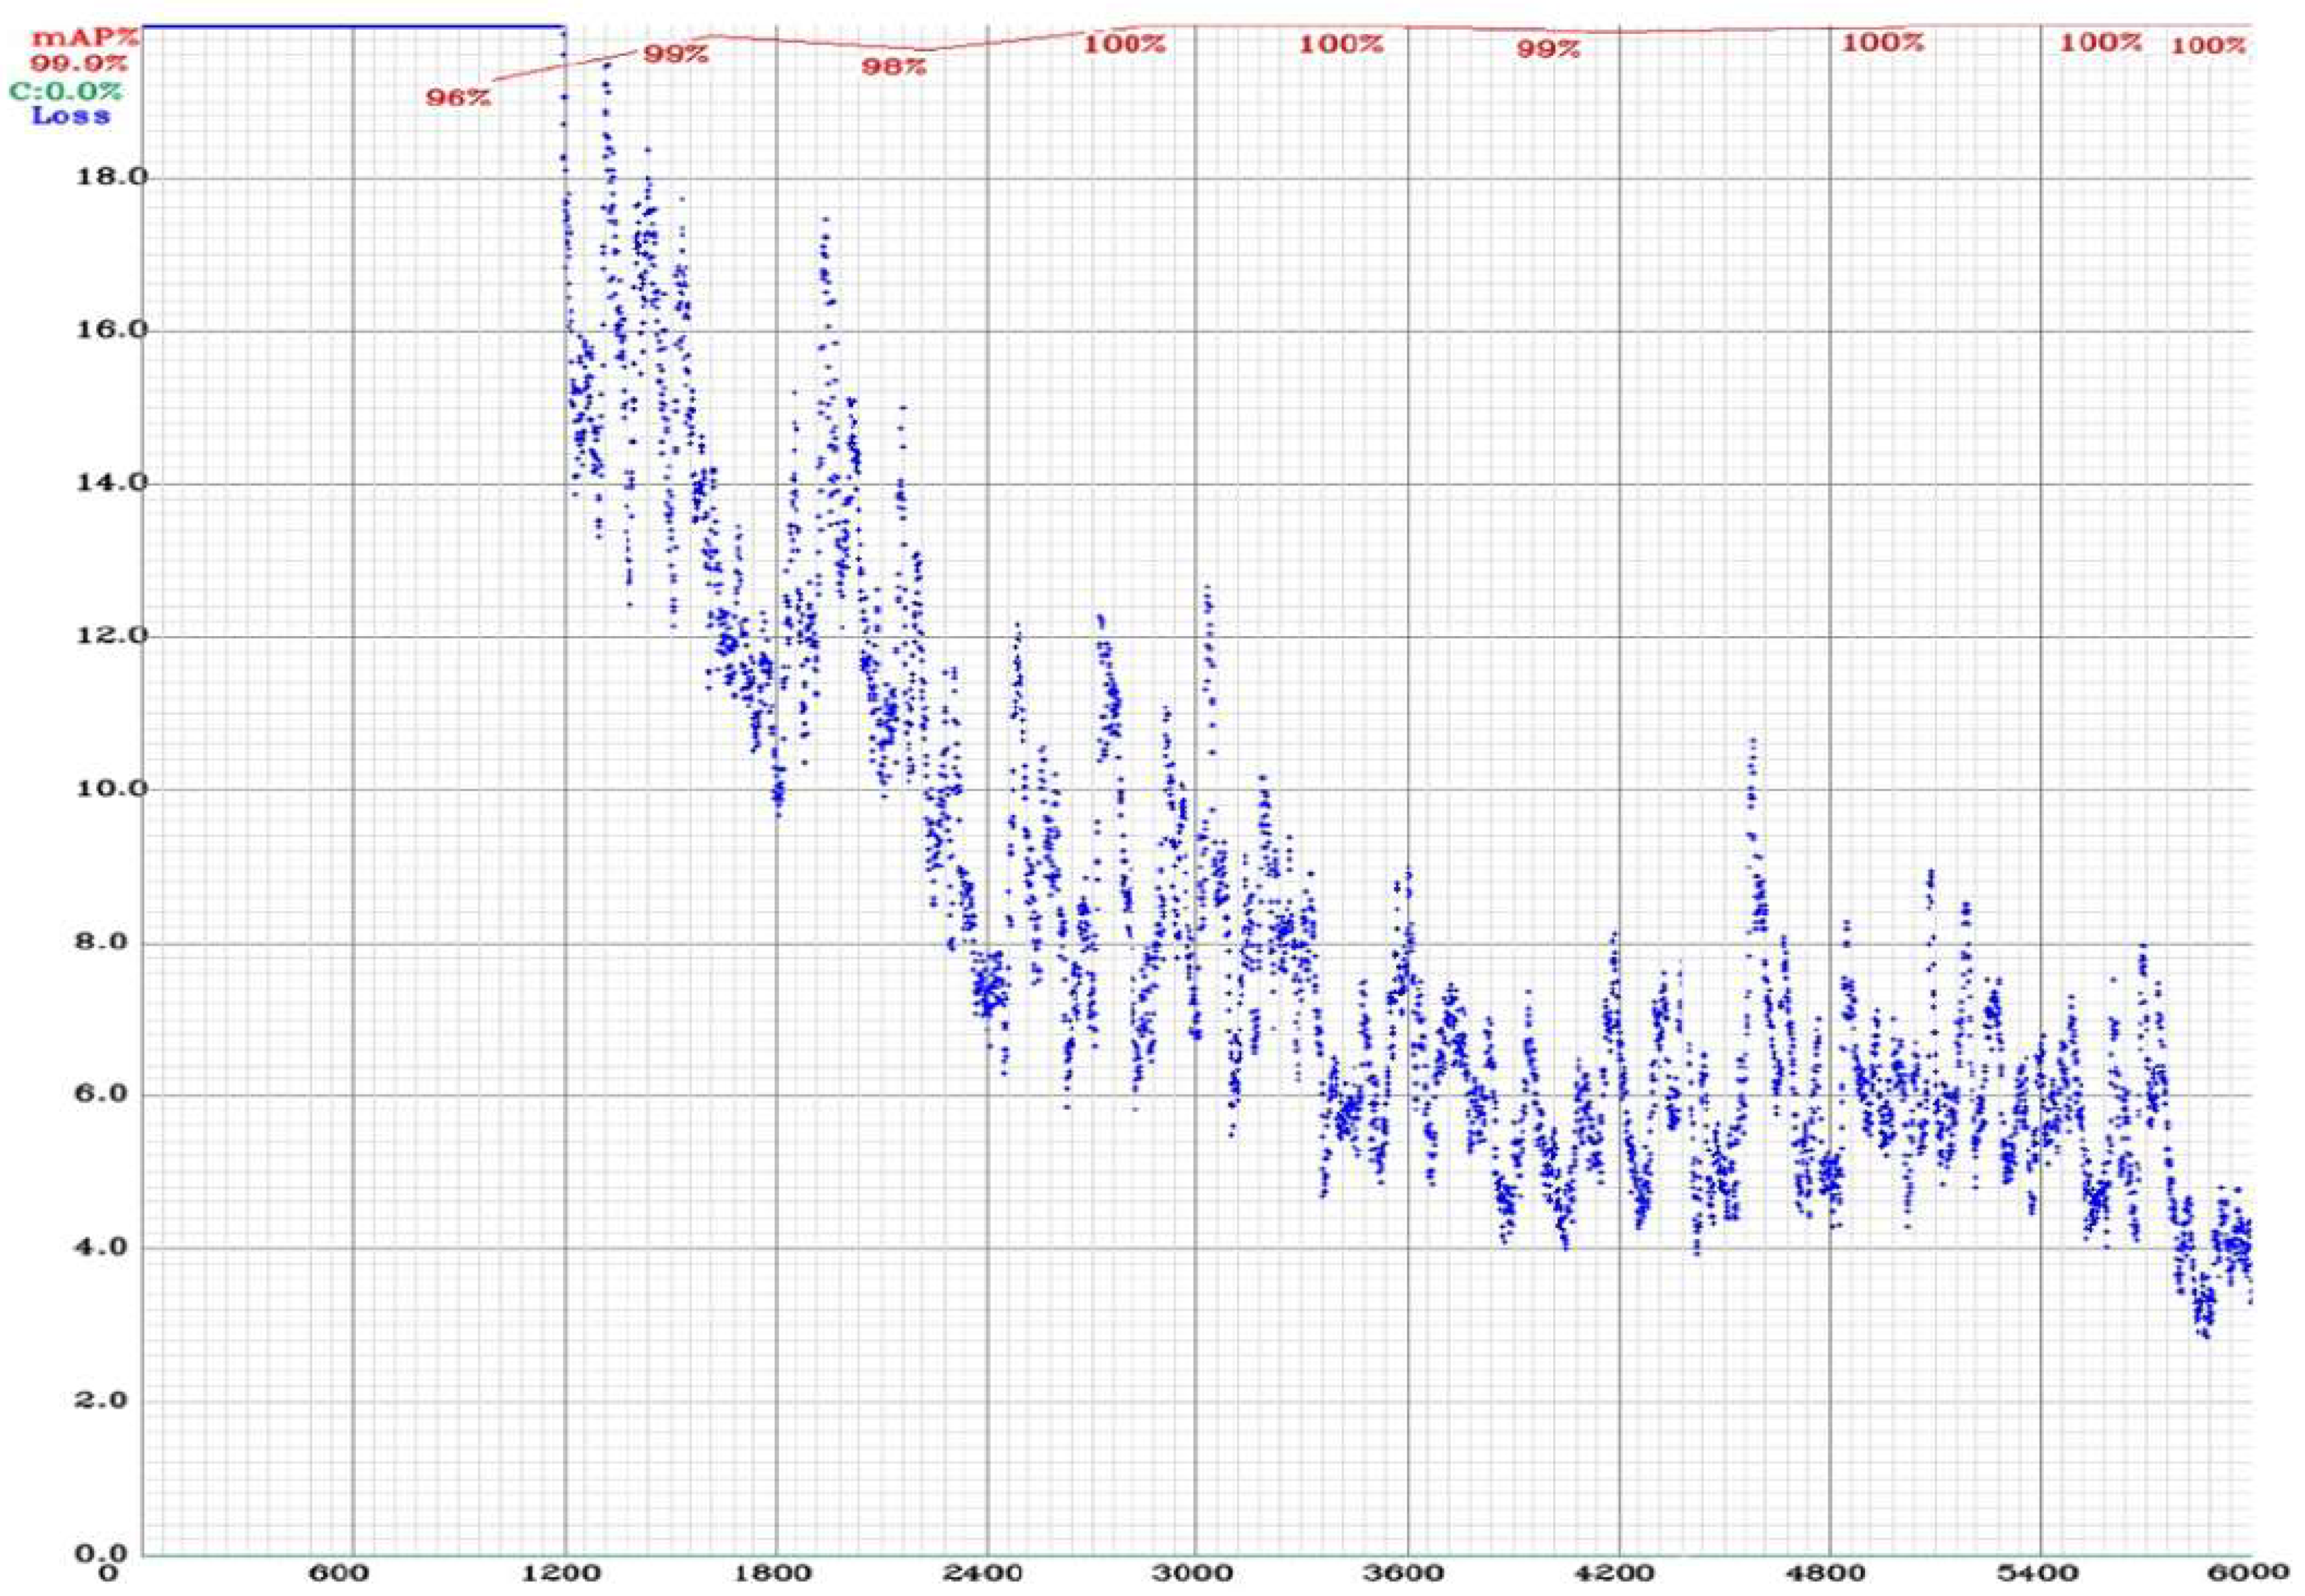Click the green C:0.0% label
2305x1596 pixels.
coord(67,92)
